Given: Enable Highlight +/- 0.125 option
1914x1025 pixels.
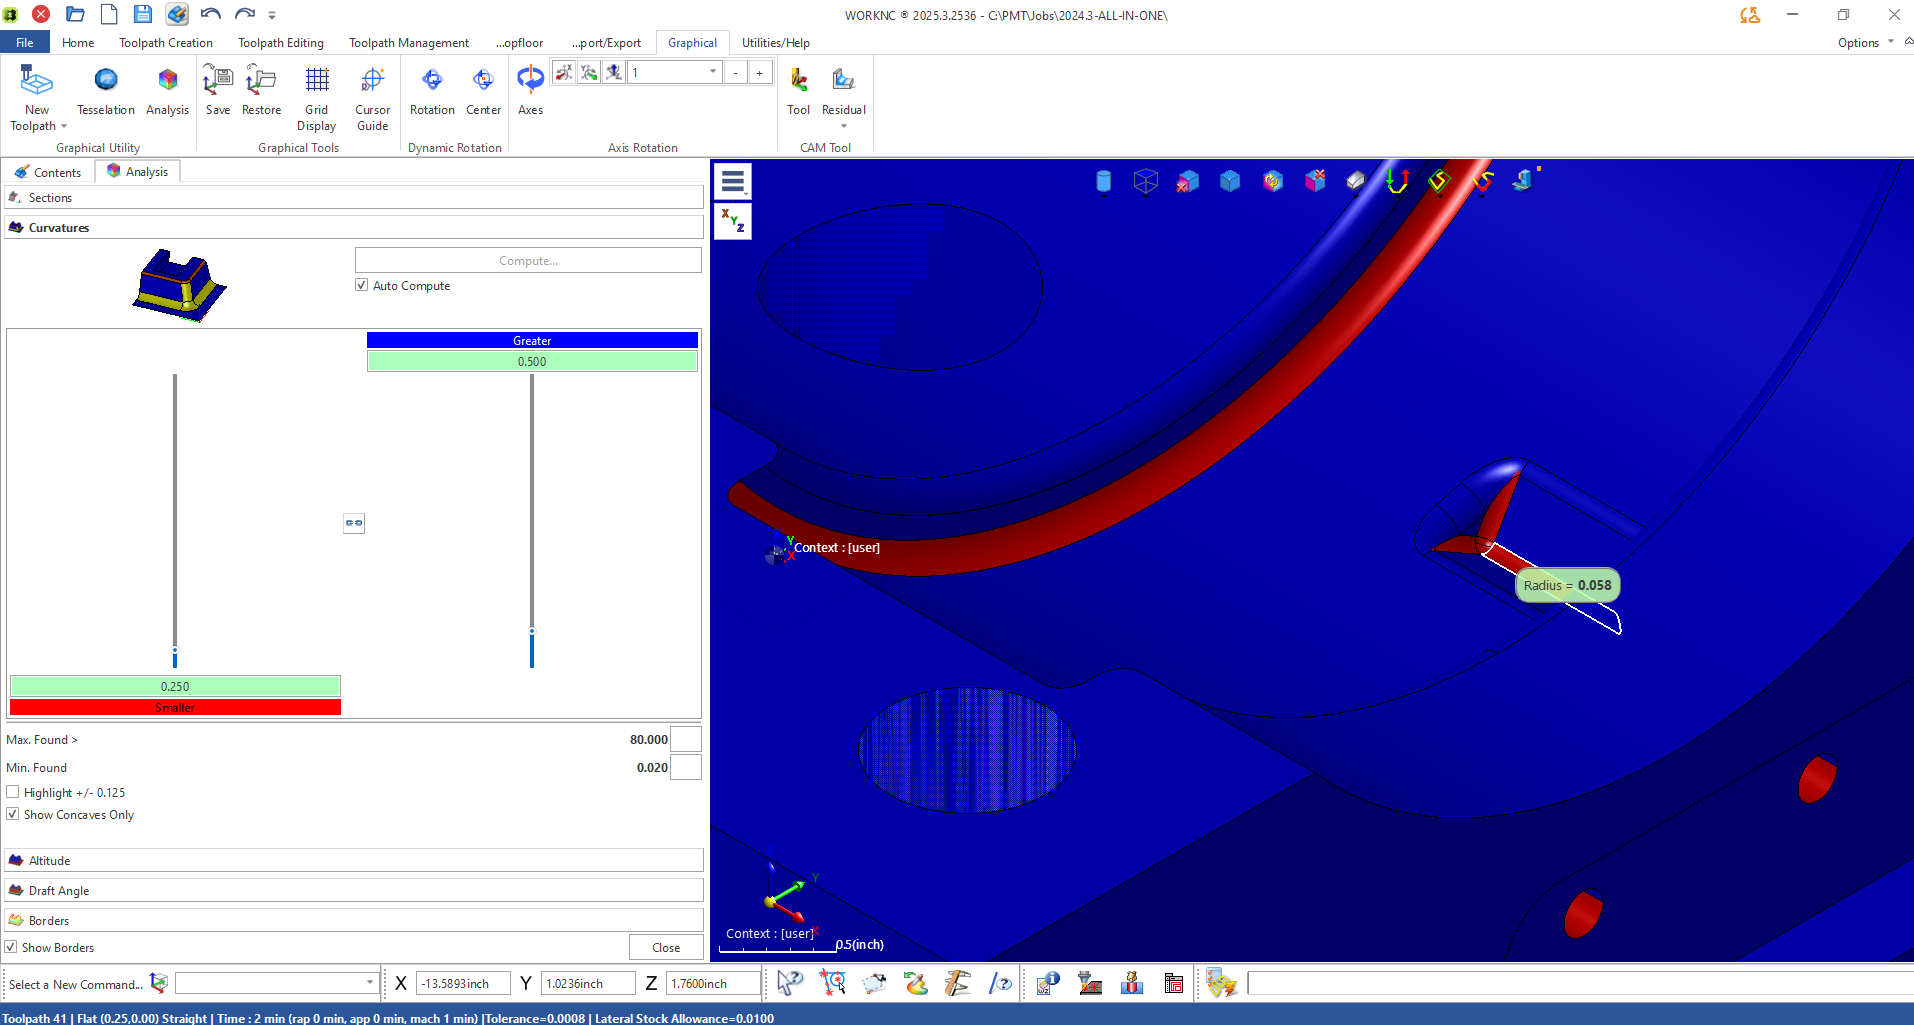Looking at the screenshot, I should 13,792.
